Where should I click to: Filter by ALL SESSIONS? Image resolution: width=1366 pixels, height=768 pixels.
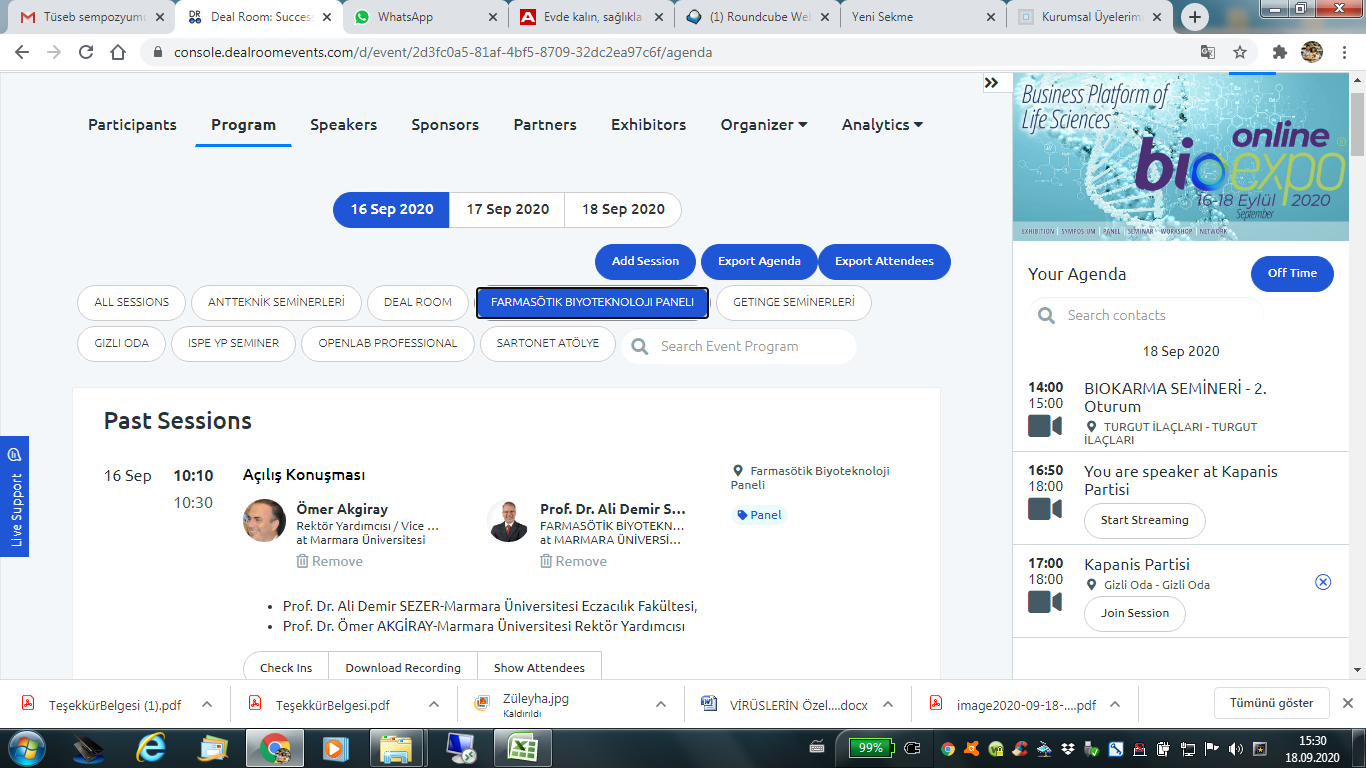pos(132,302)
